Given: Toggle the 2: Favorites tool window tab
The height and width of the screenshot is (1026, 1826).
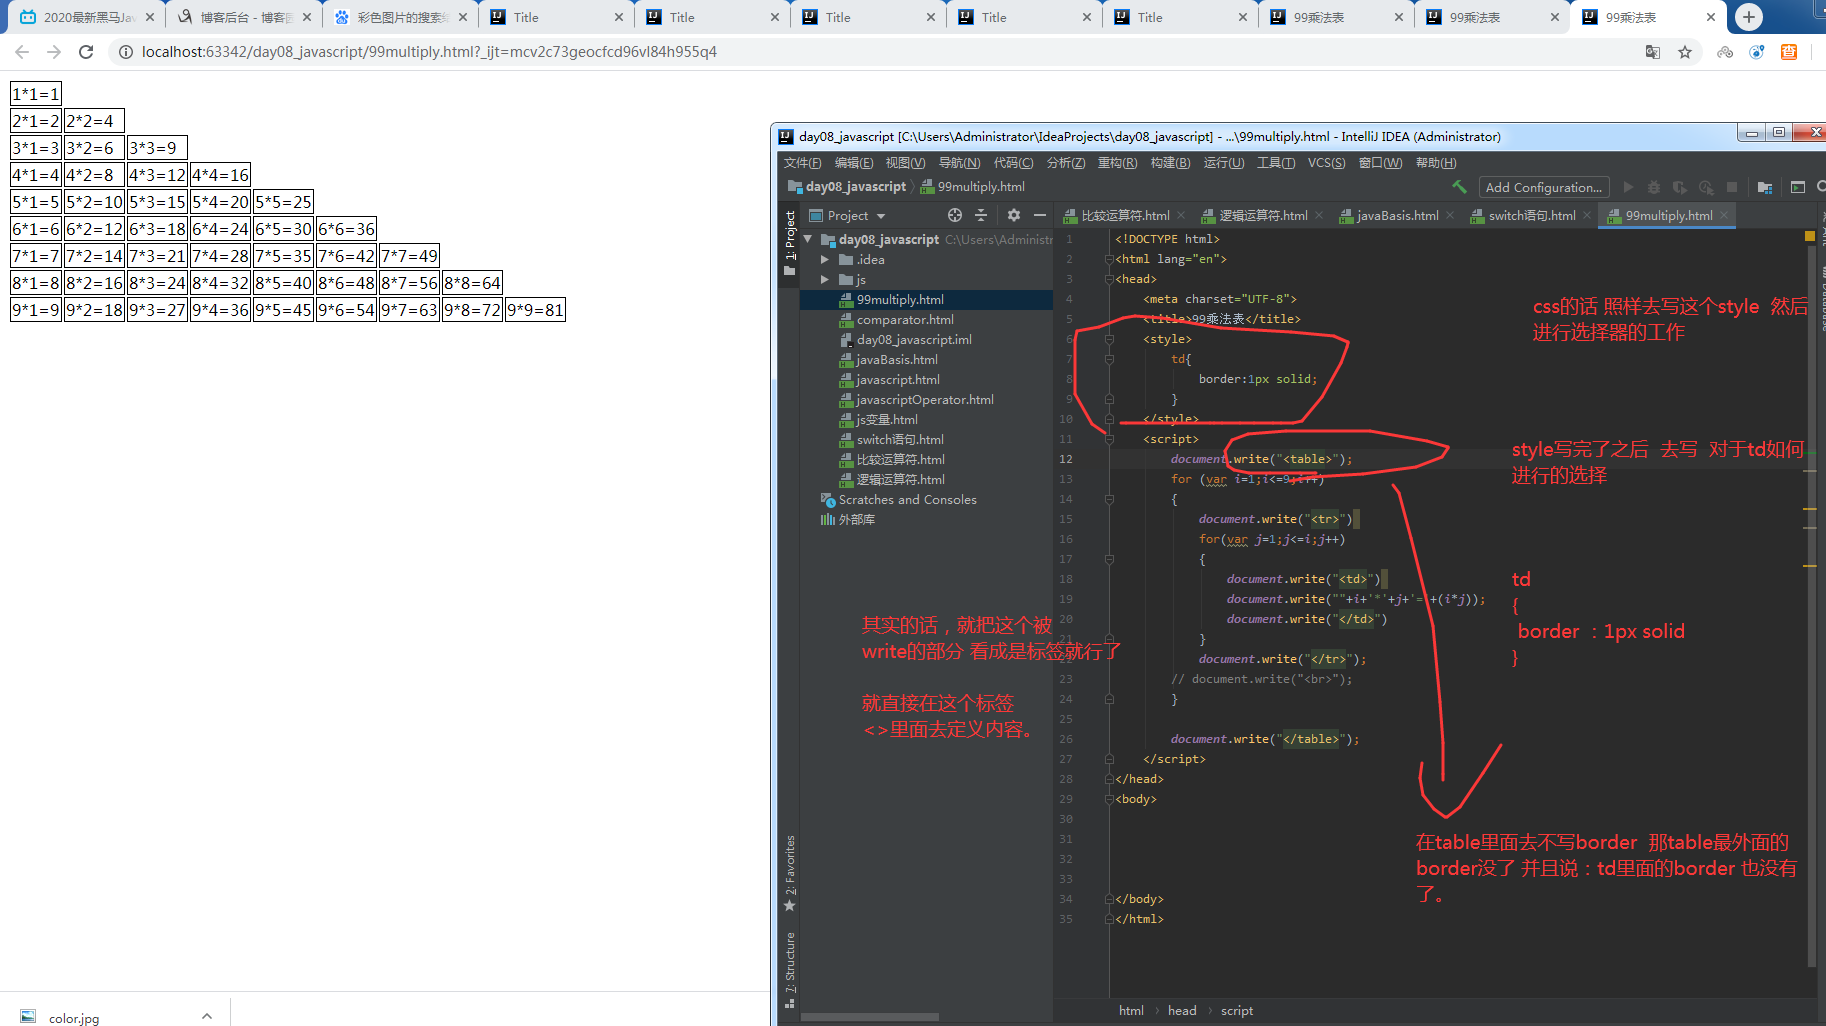Looking at the screenshot, I should coord(790,872).
